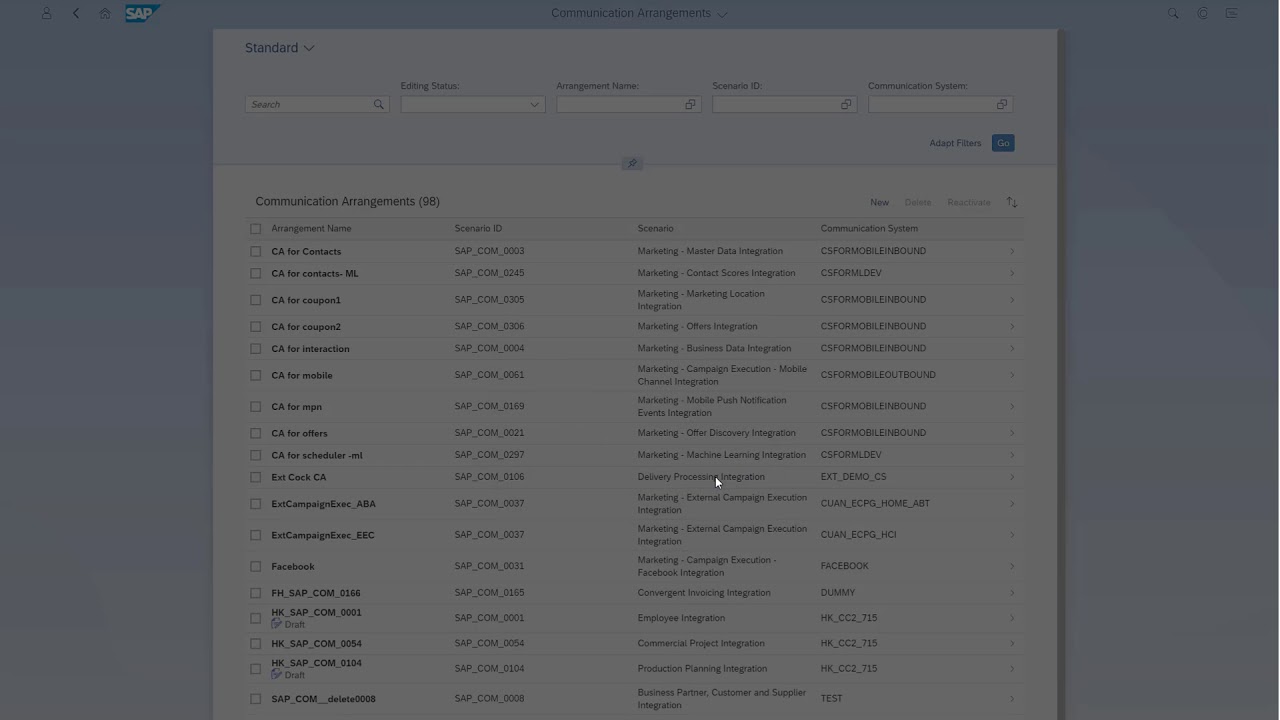
Task: Open details arrow for FH_SAP_COM_0166
Action: (x=1012, y=592)
